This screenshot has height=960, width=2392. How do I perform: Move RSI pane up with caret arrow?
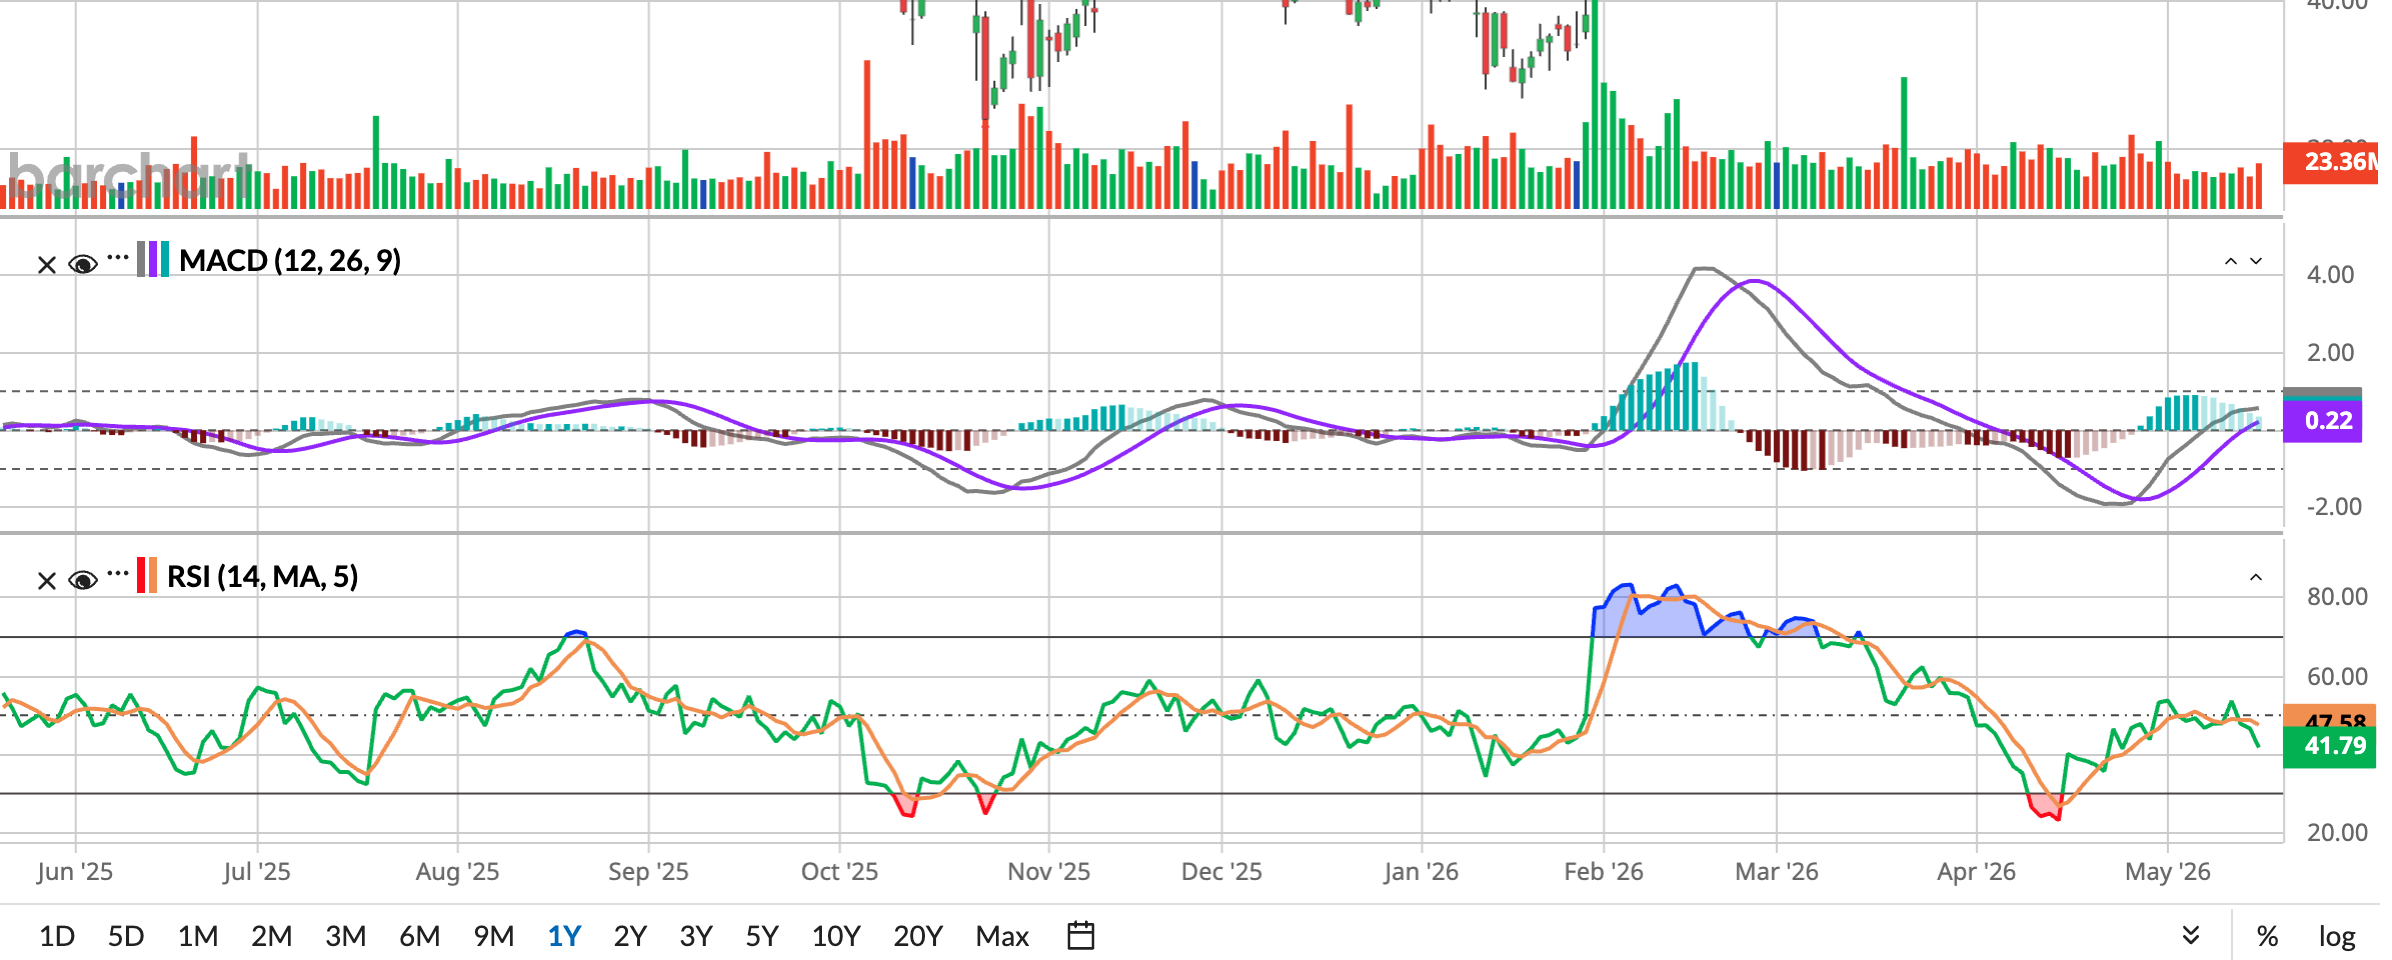(x=2256, y=578)
